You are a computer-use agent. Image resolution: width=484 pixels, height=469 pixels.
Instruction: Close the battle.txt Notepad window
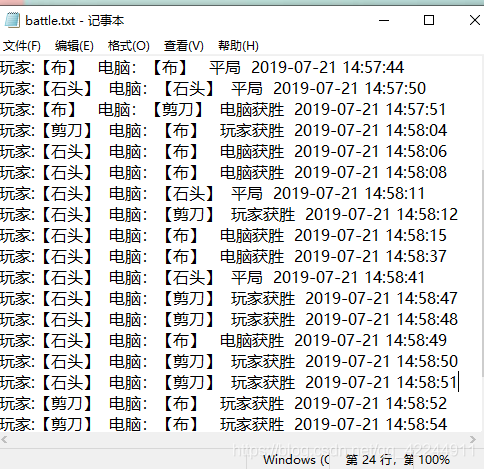[x=475, y=20]
